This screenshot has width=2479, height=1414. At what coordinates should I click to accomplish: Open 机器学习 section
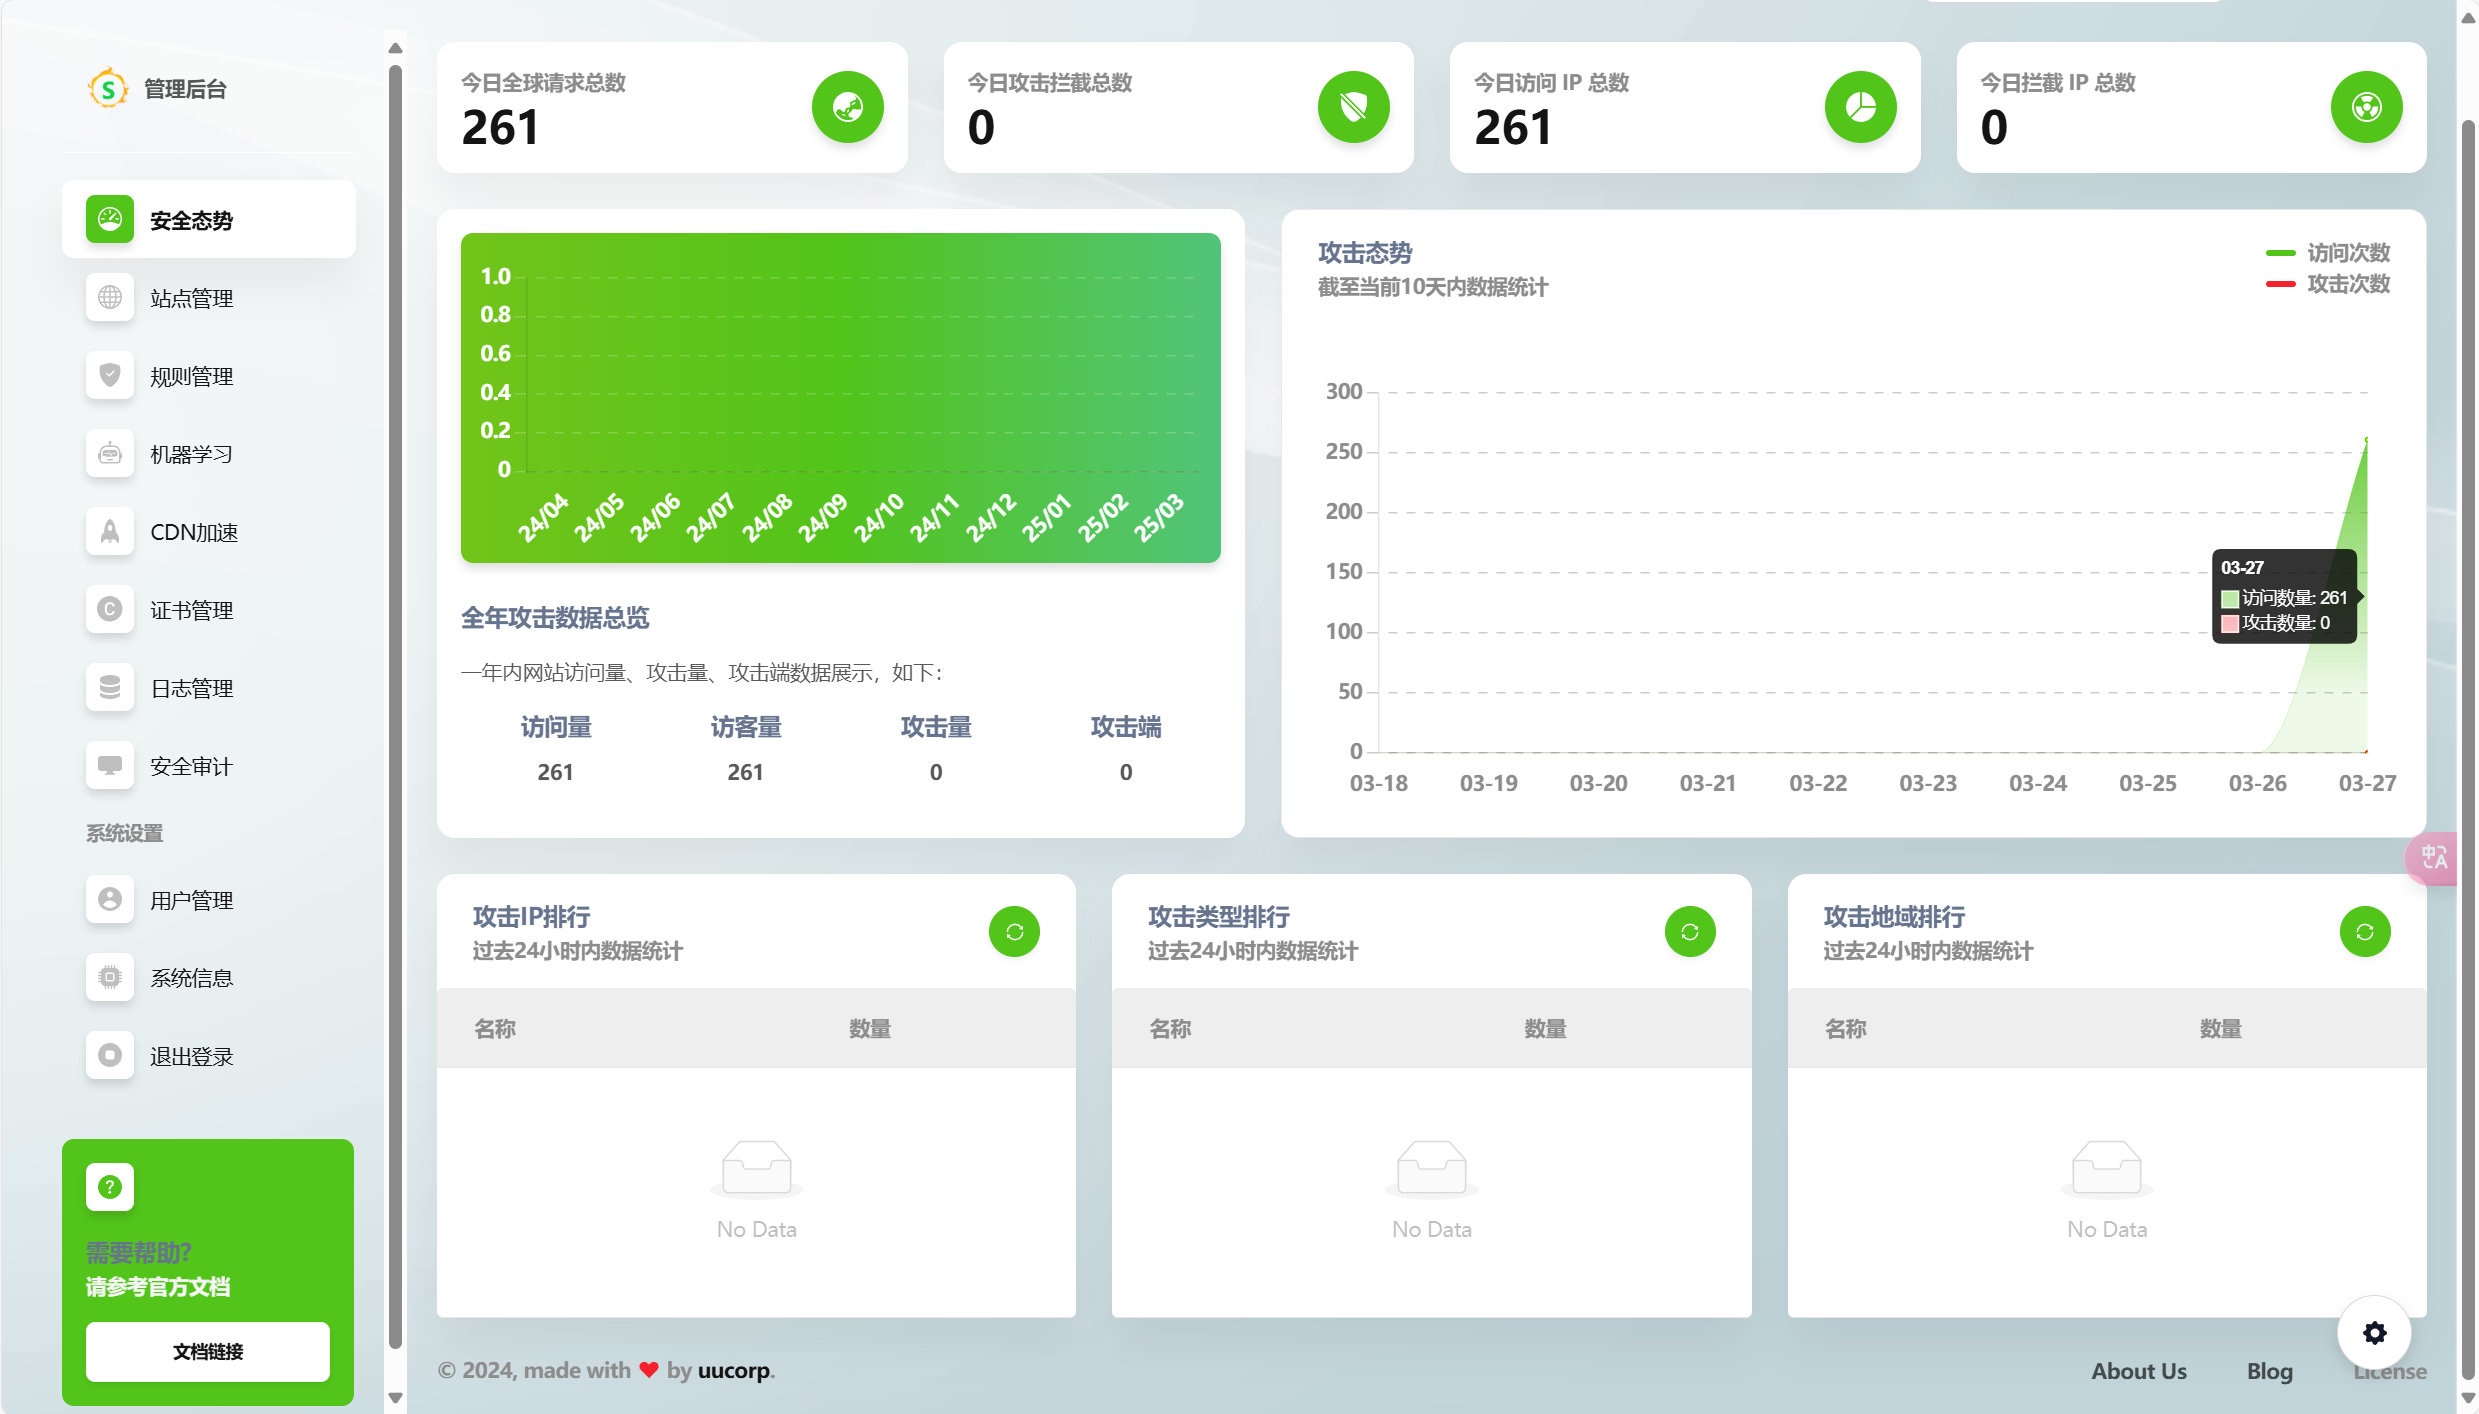pyautogui.click(x=209, y=454)
